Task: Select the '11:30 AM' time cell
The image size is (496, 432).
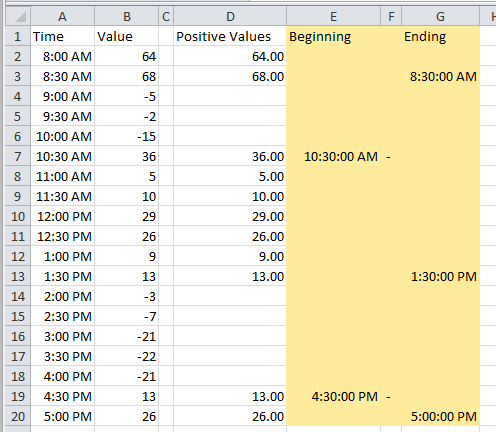Action: pyautogui.click(x=62, y=196)
